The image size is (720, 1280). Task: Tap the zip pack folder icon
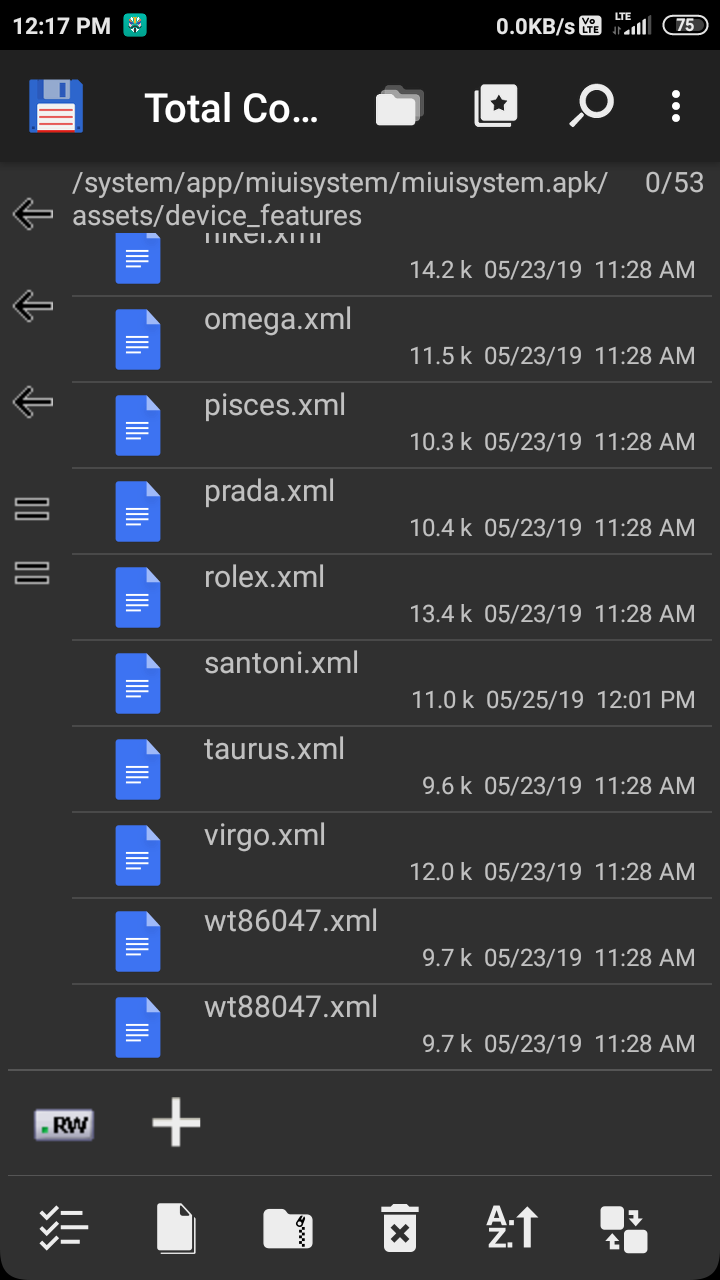pos(288,1228)
